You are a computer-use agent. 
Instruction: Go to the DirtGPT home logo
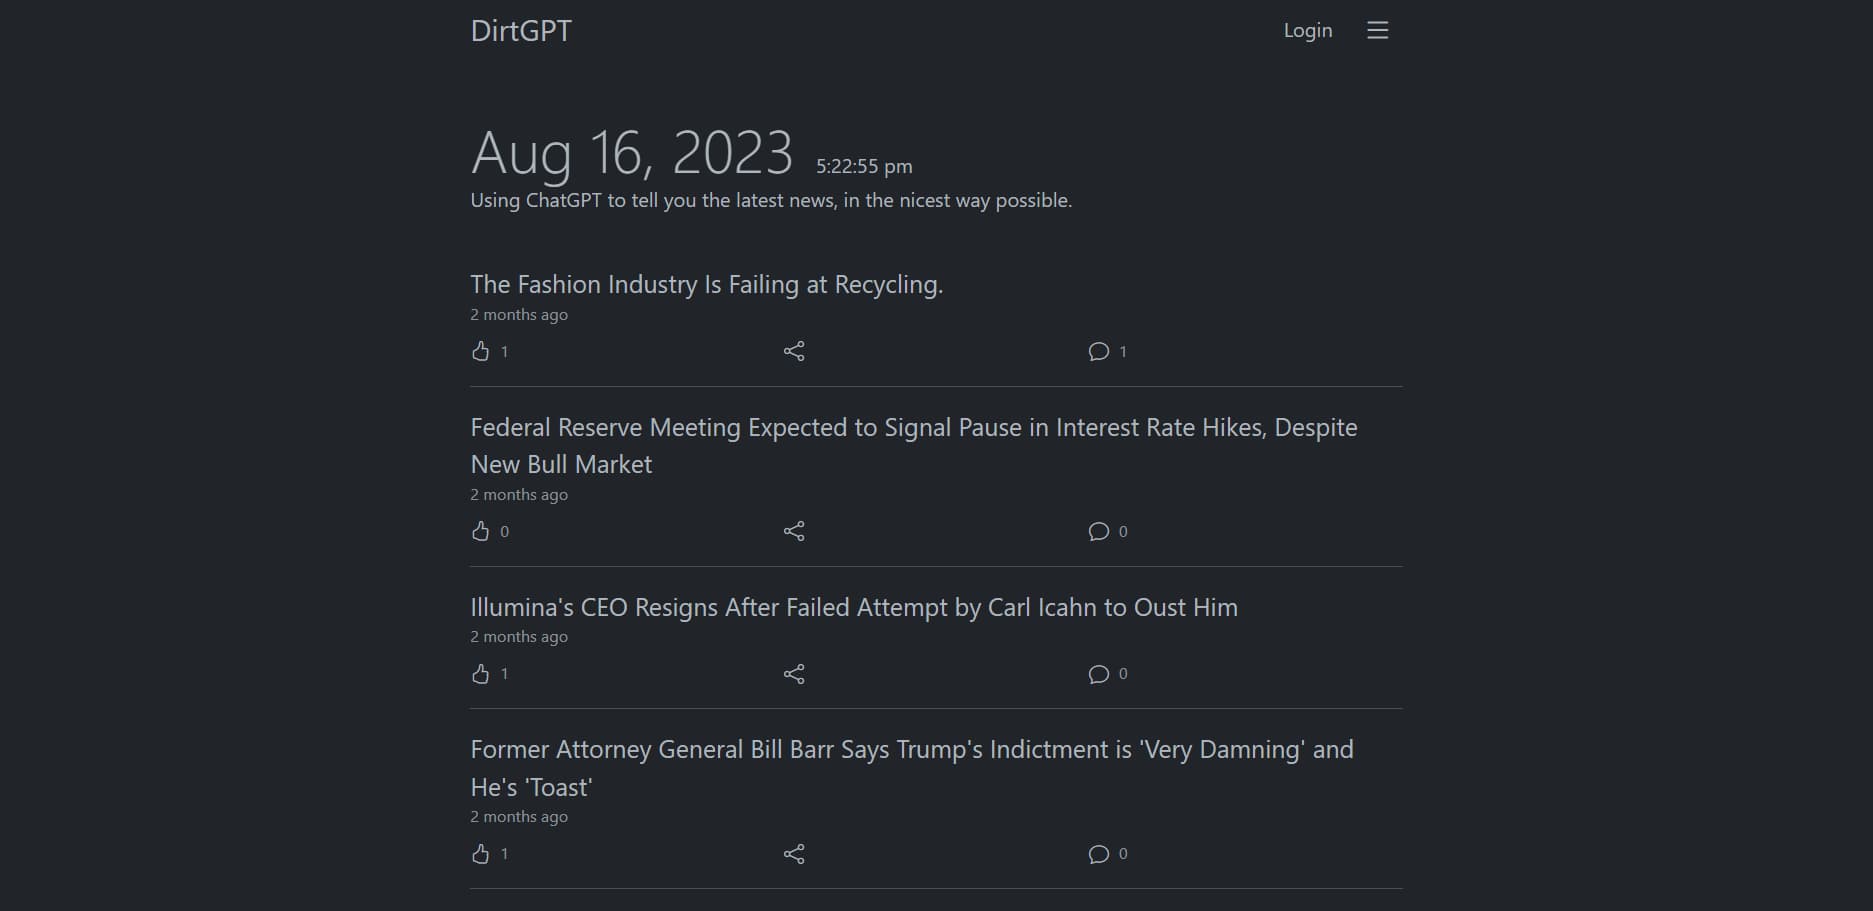point(521,31)
